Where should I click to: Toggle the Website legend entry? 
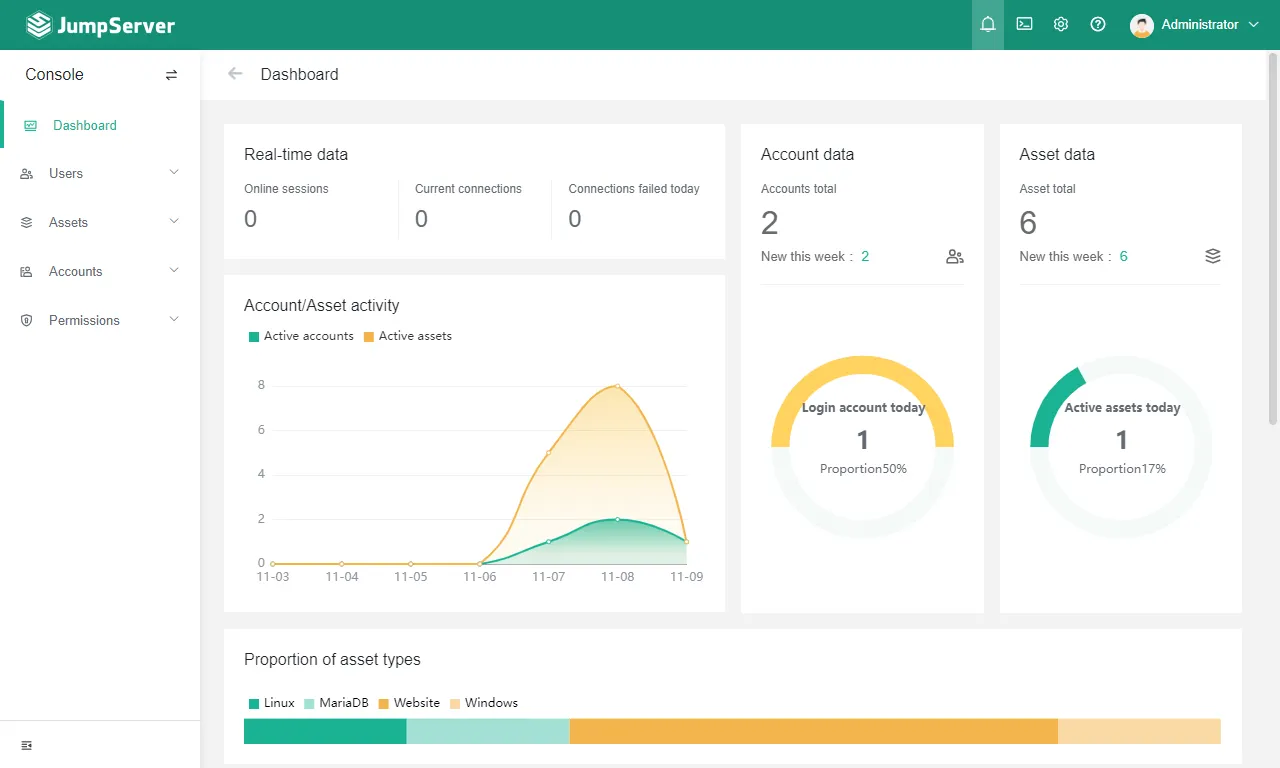tap(409, 703)
